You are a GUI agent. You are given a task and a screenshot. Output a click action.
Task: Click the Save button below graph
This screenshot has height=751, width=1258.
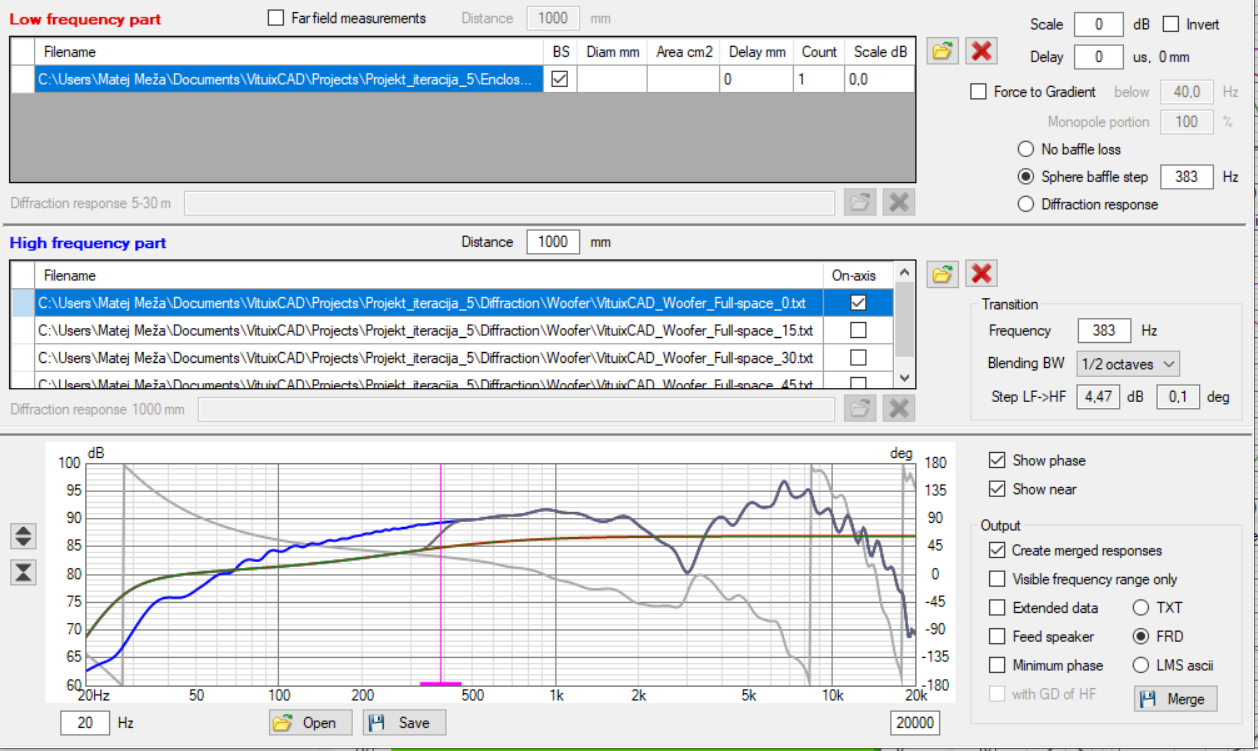tap(404, 722)
